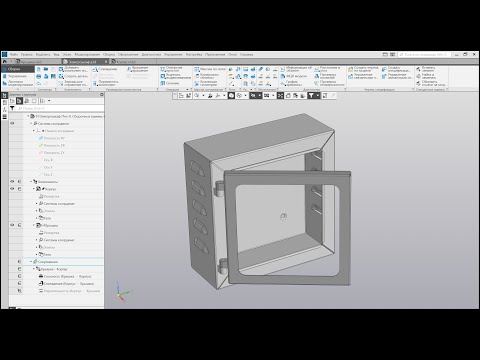This screenshot has width=480, height=360.
Task: Open the Диагностика menu
Action: pos(151,54)
